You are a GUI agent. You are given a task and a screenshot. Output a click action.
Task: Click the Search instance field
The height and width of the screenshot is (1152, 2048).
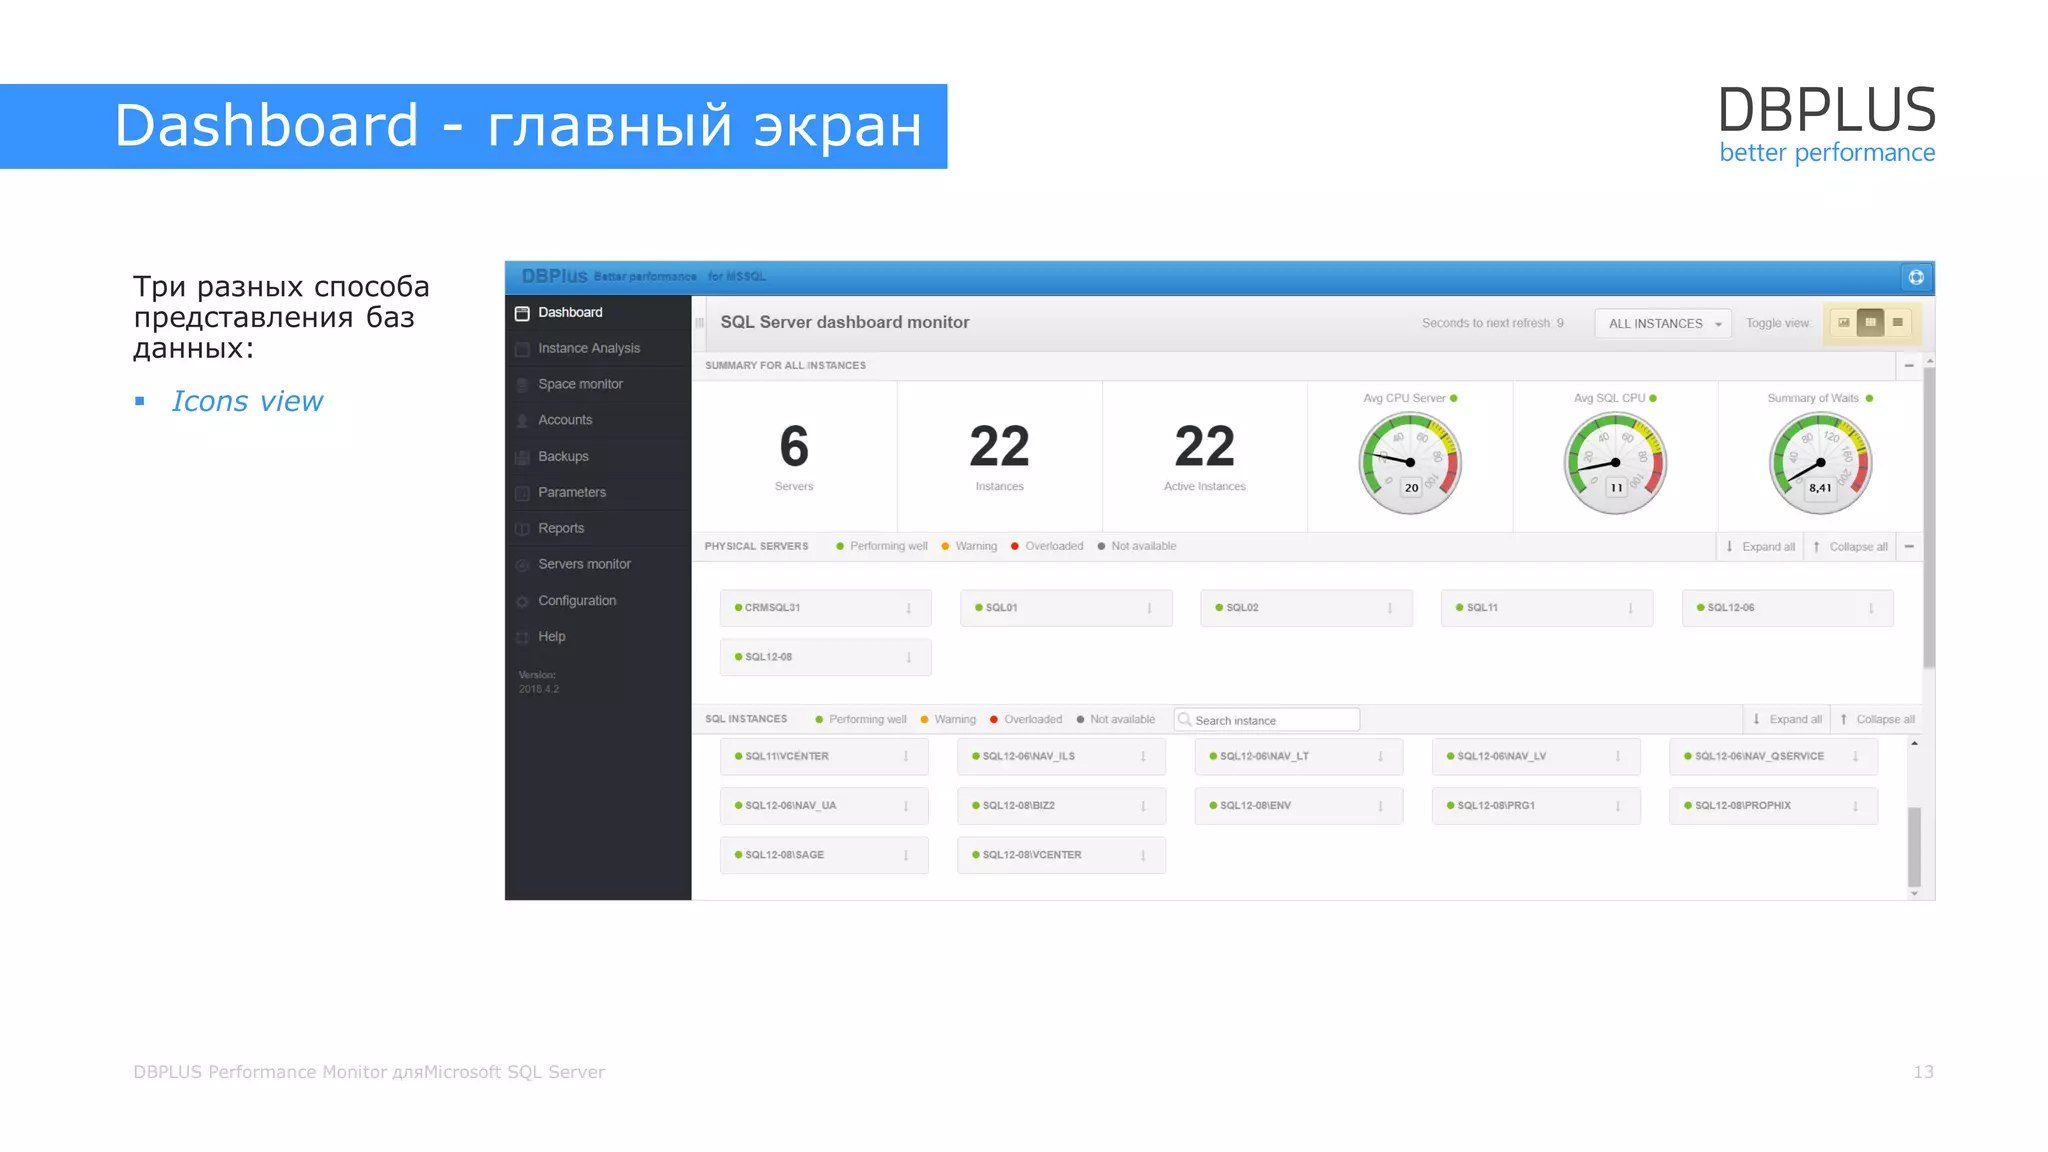pos(1267,720)
